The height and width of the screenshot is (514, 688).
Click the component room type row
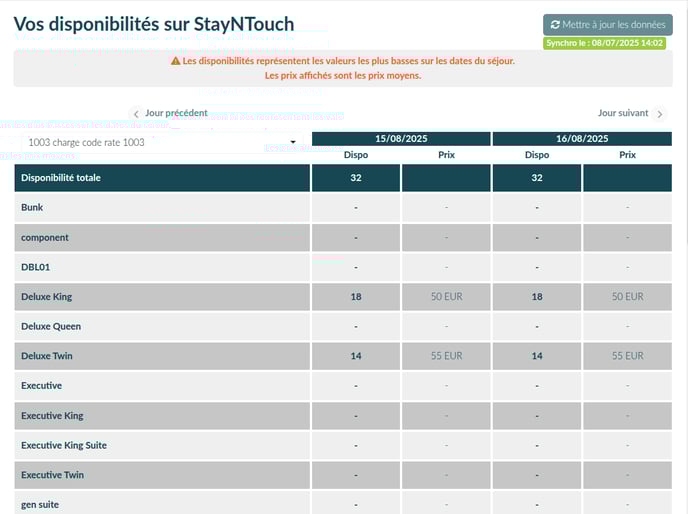[162, 237]
